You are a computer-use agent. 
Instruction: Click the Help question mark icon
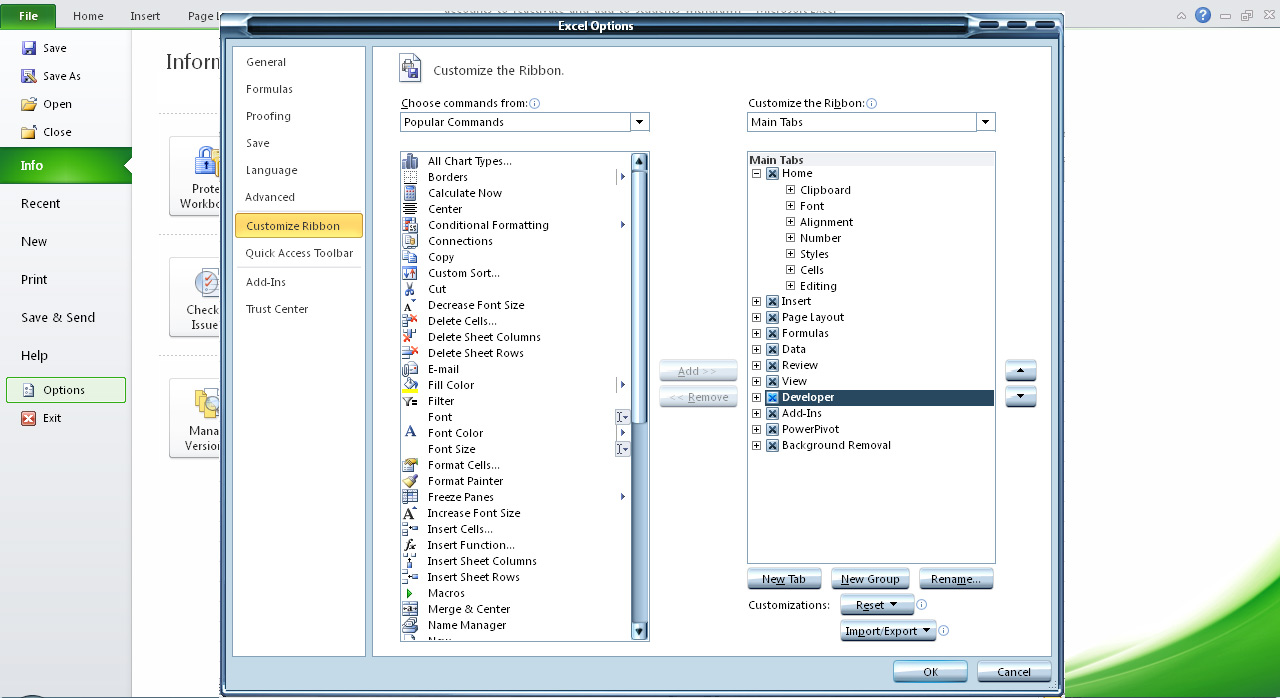[1203, 15]
